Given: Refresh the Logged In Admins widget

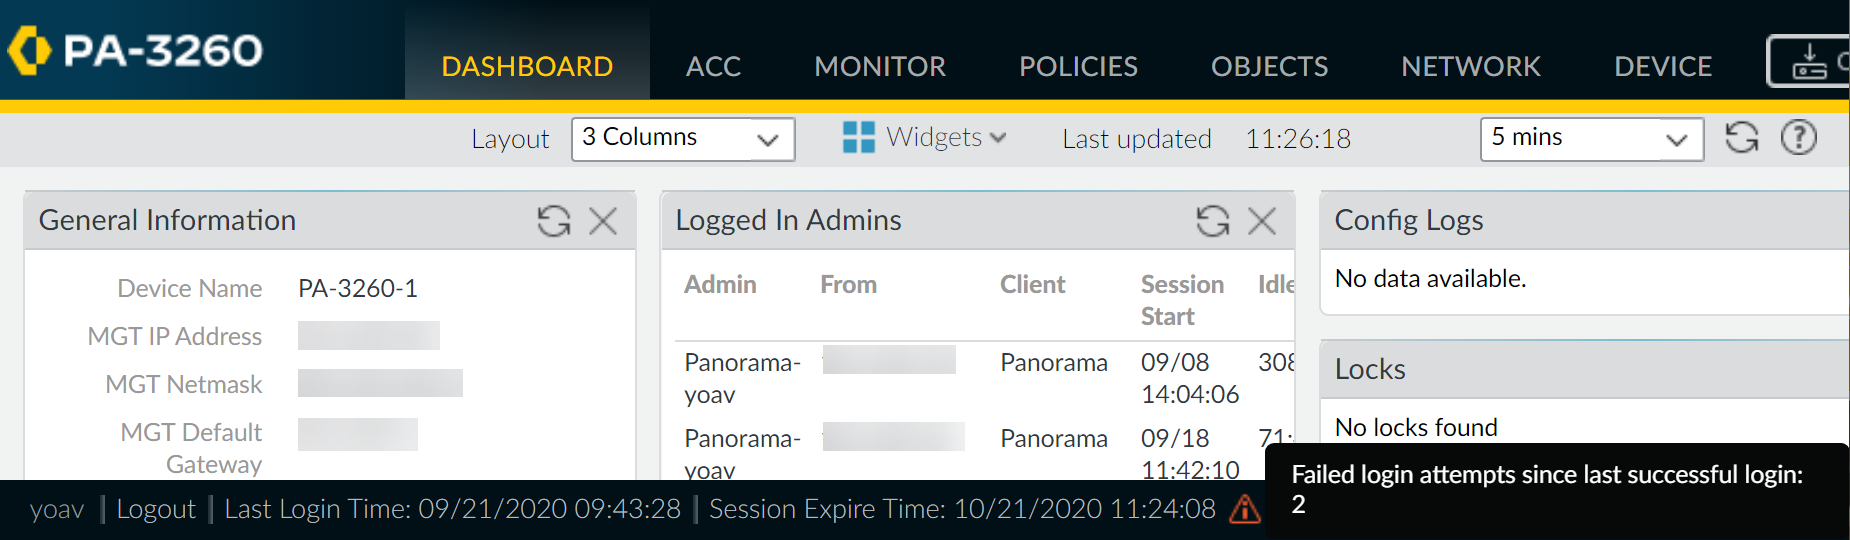Looking at the screenshot, I should tap(1212, 220).
